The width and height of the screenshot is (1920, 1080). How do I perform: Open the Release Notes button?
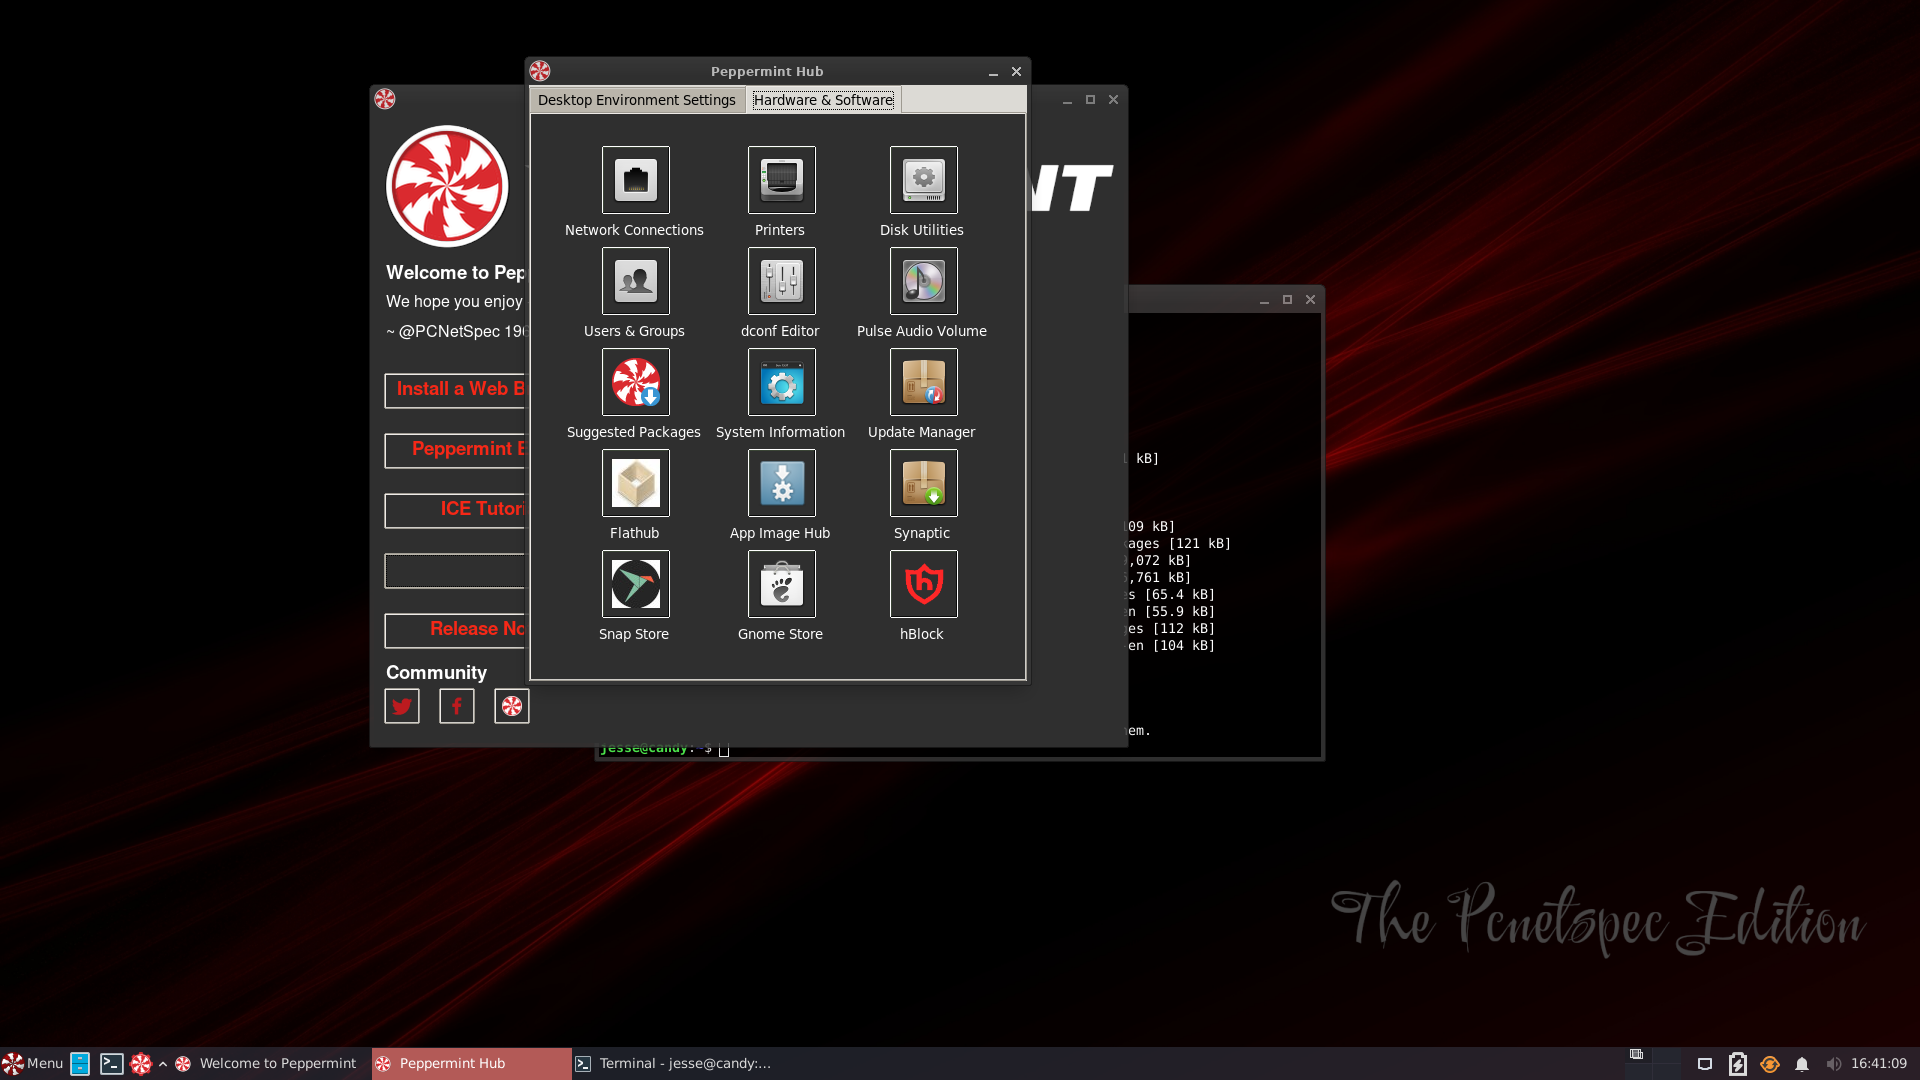(455, 630)
